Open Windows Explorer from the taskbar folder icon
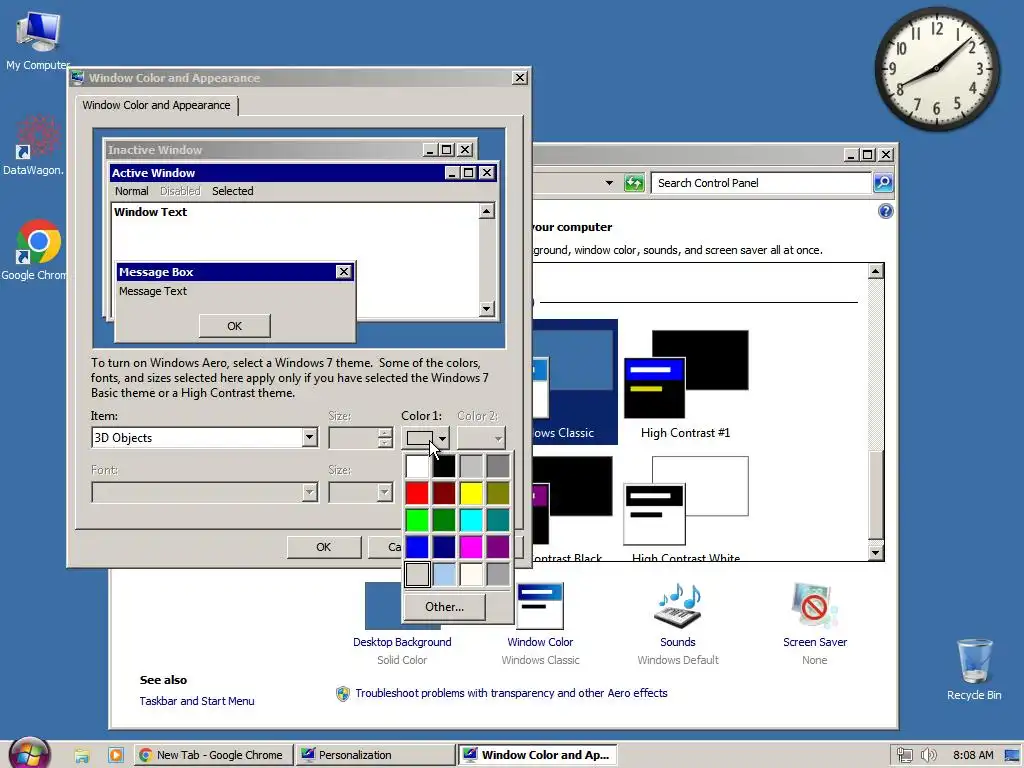This screenshot has width=1024, height=768. pyautogui.click(x=82, y=756)
